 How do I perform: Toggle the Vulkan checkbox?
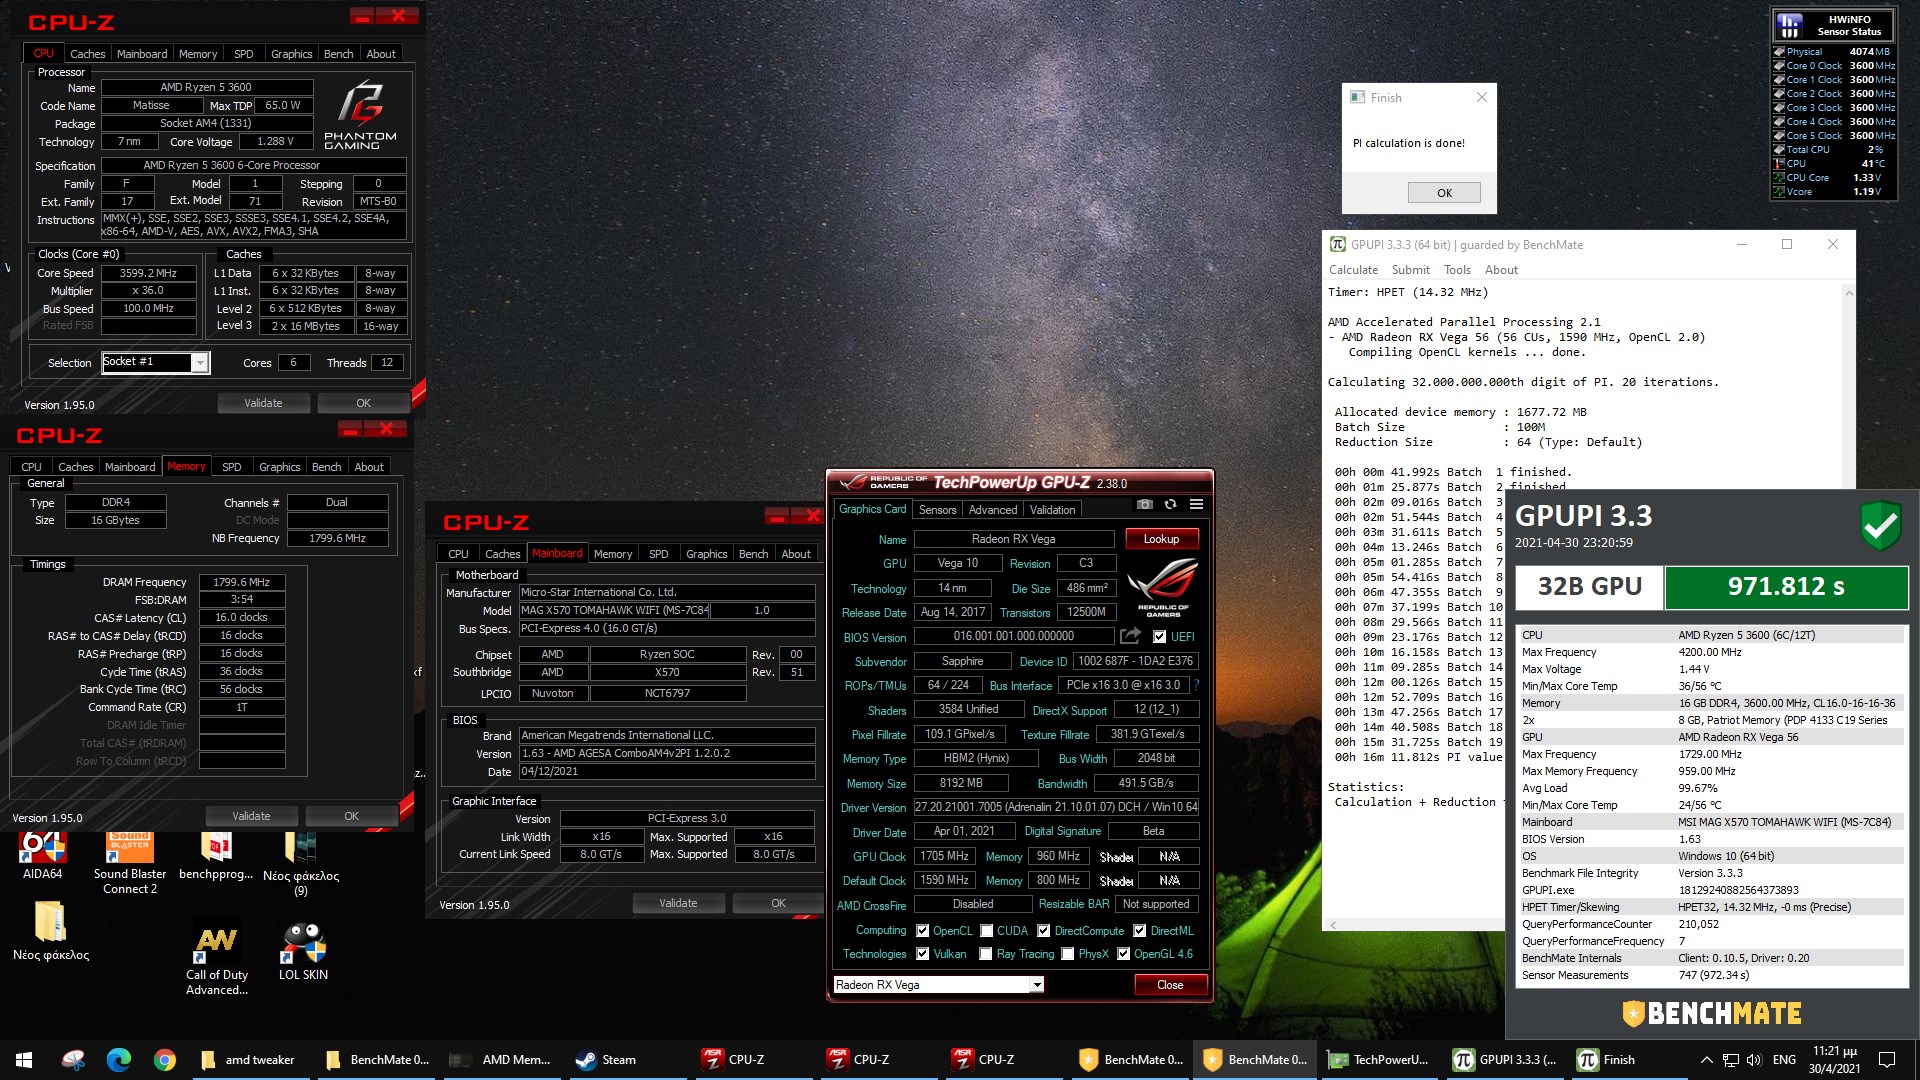(922, 954)
